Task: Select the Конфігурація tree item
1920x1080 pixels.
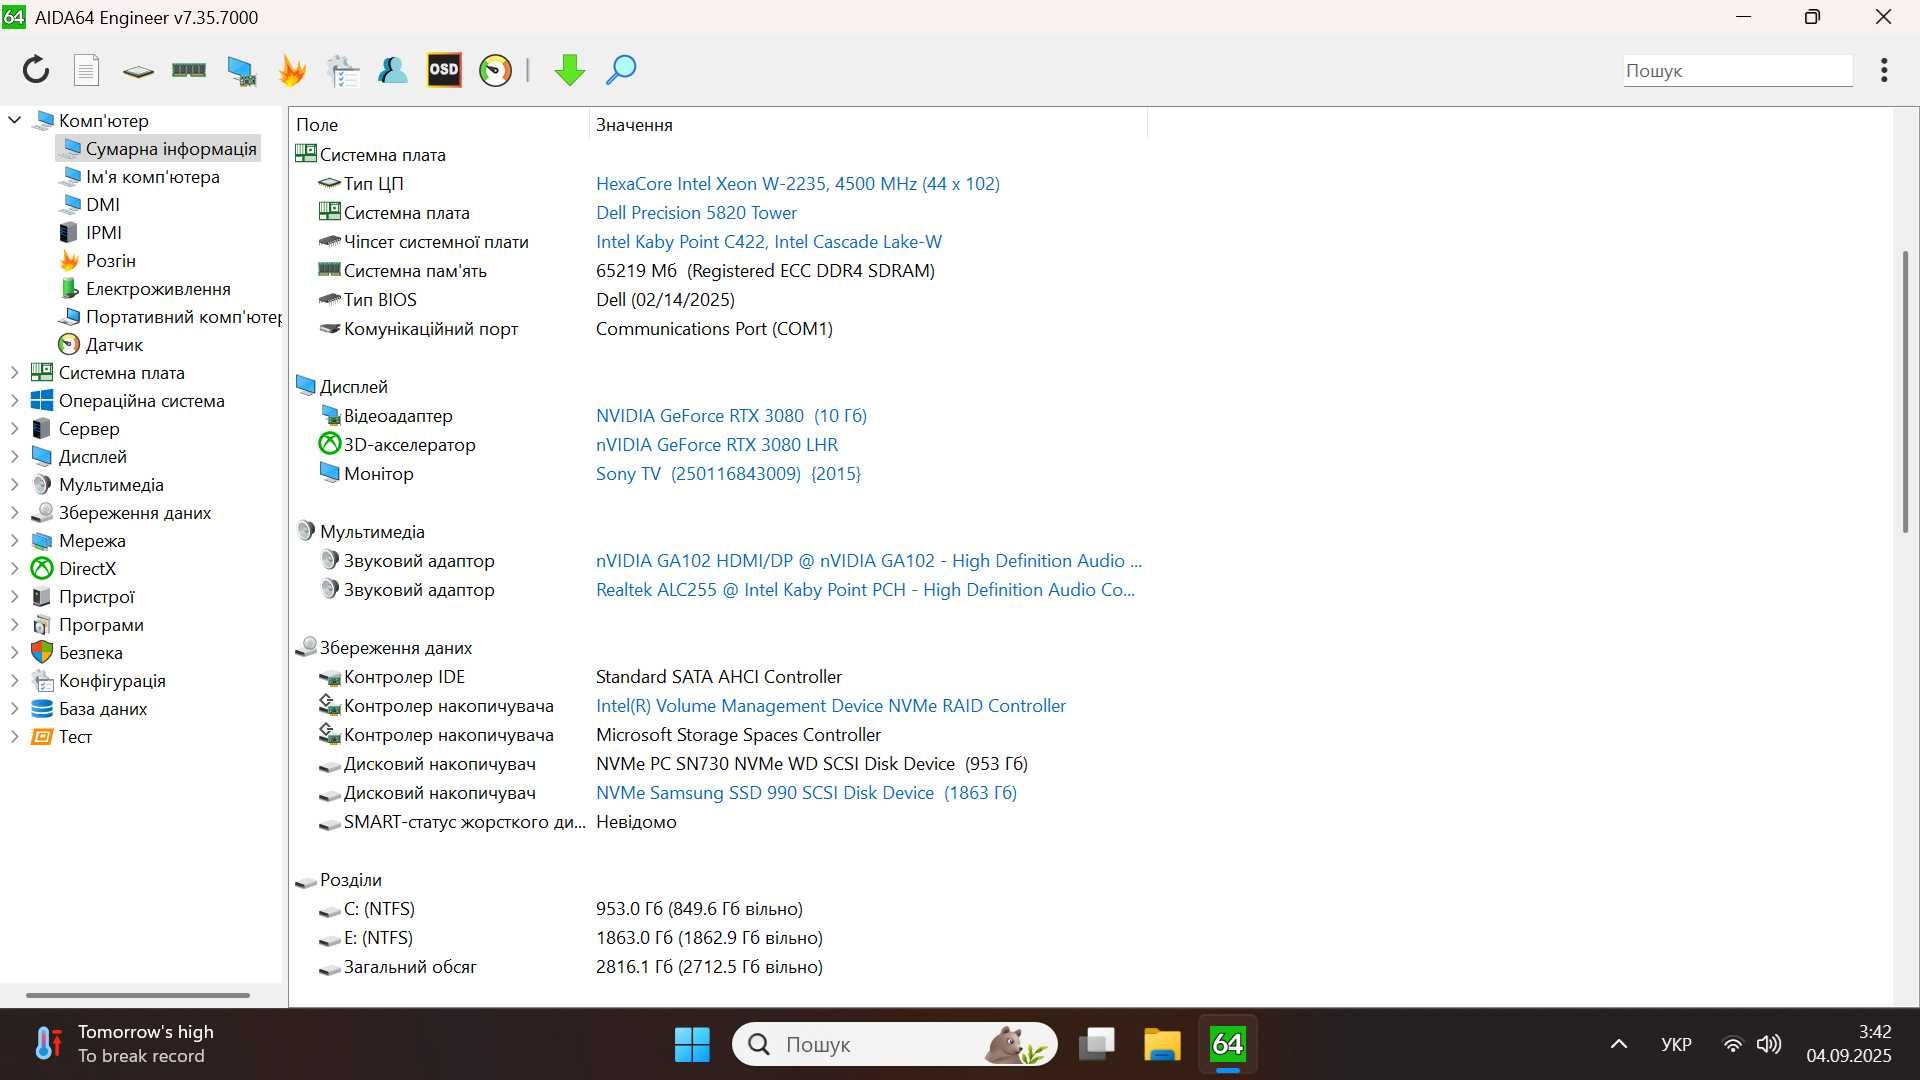Action: pos(98,680)
